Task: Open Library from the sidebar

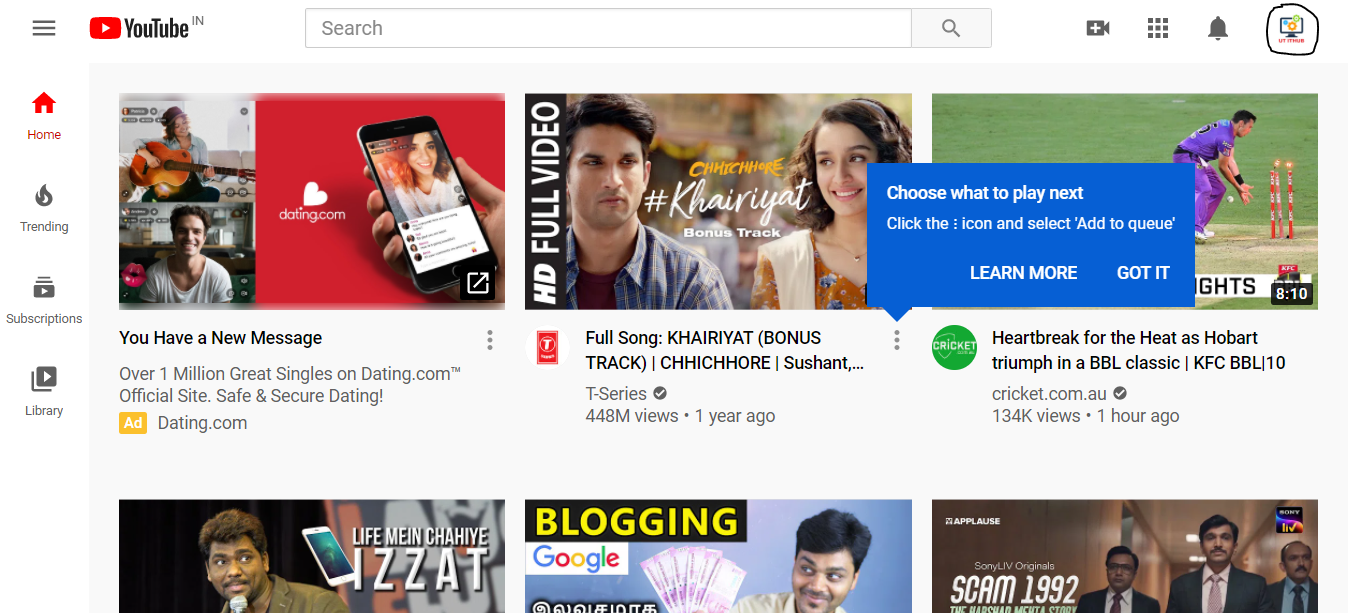Action: click(44, 392)
